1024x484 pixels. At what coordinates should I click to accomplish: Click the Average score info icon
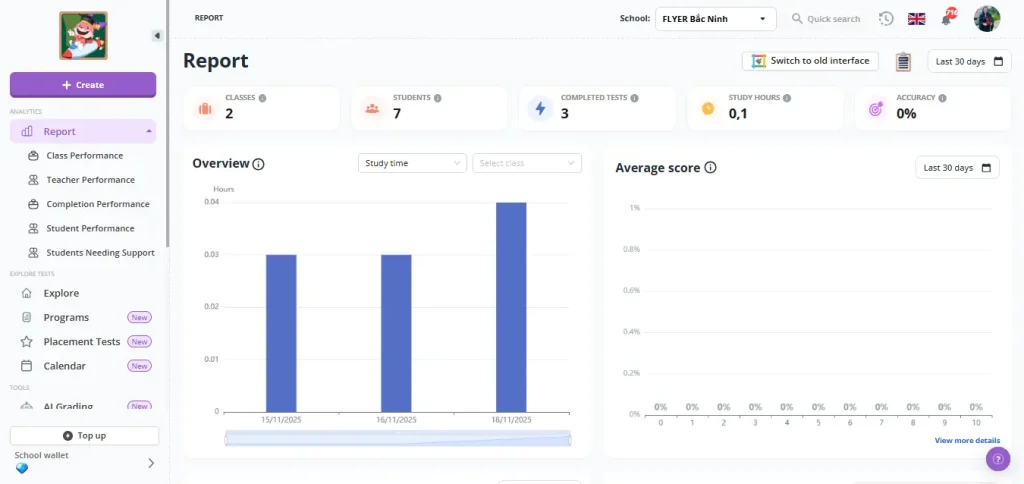point(711,167)
